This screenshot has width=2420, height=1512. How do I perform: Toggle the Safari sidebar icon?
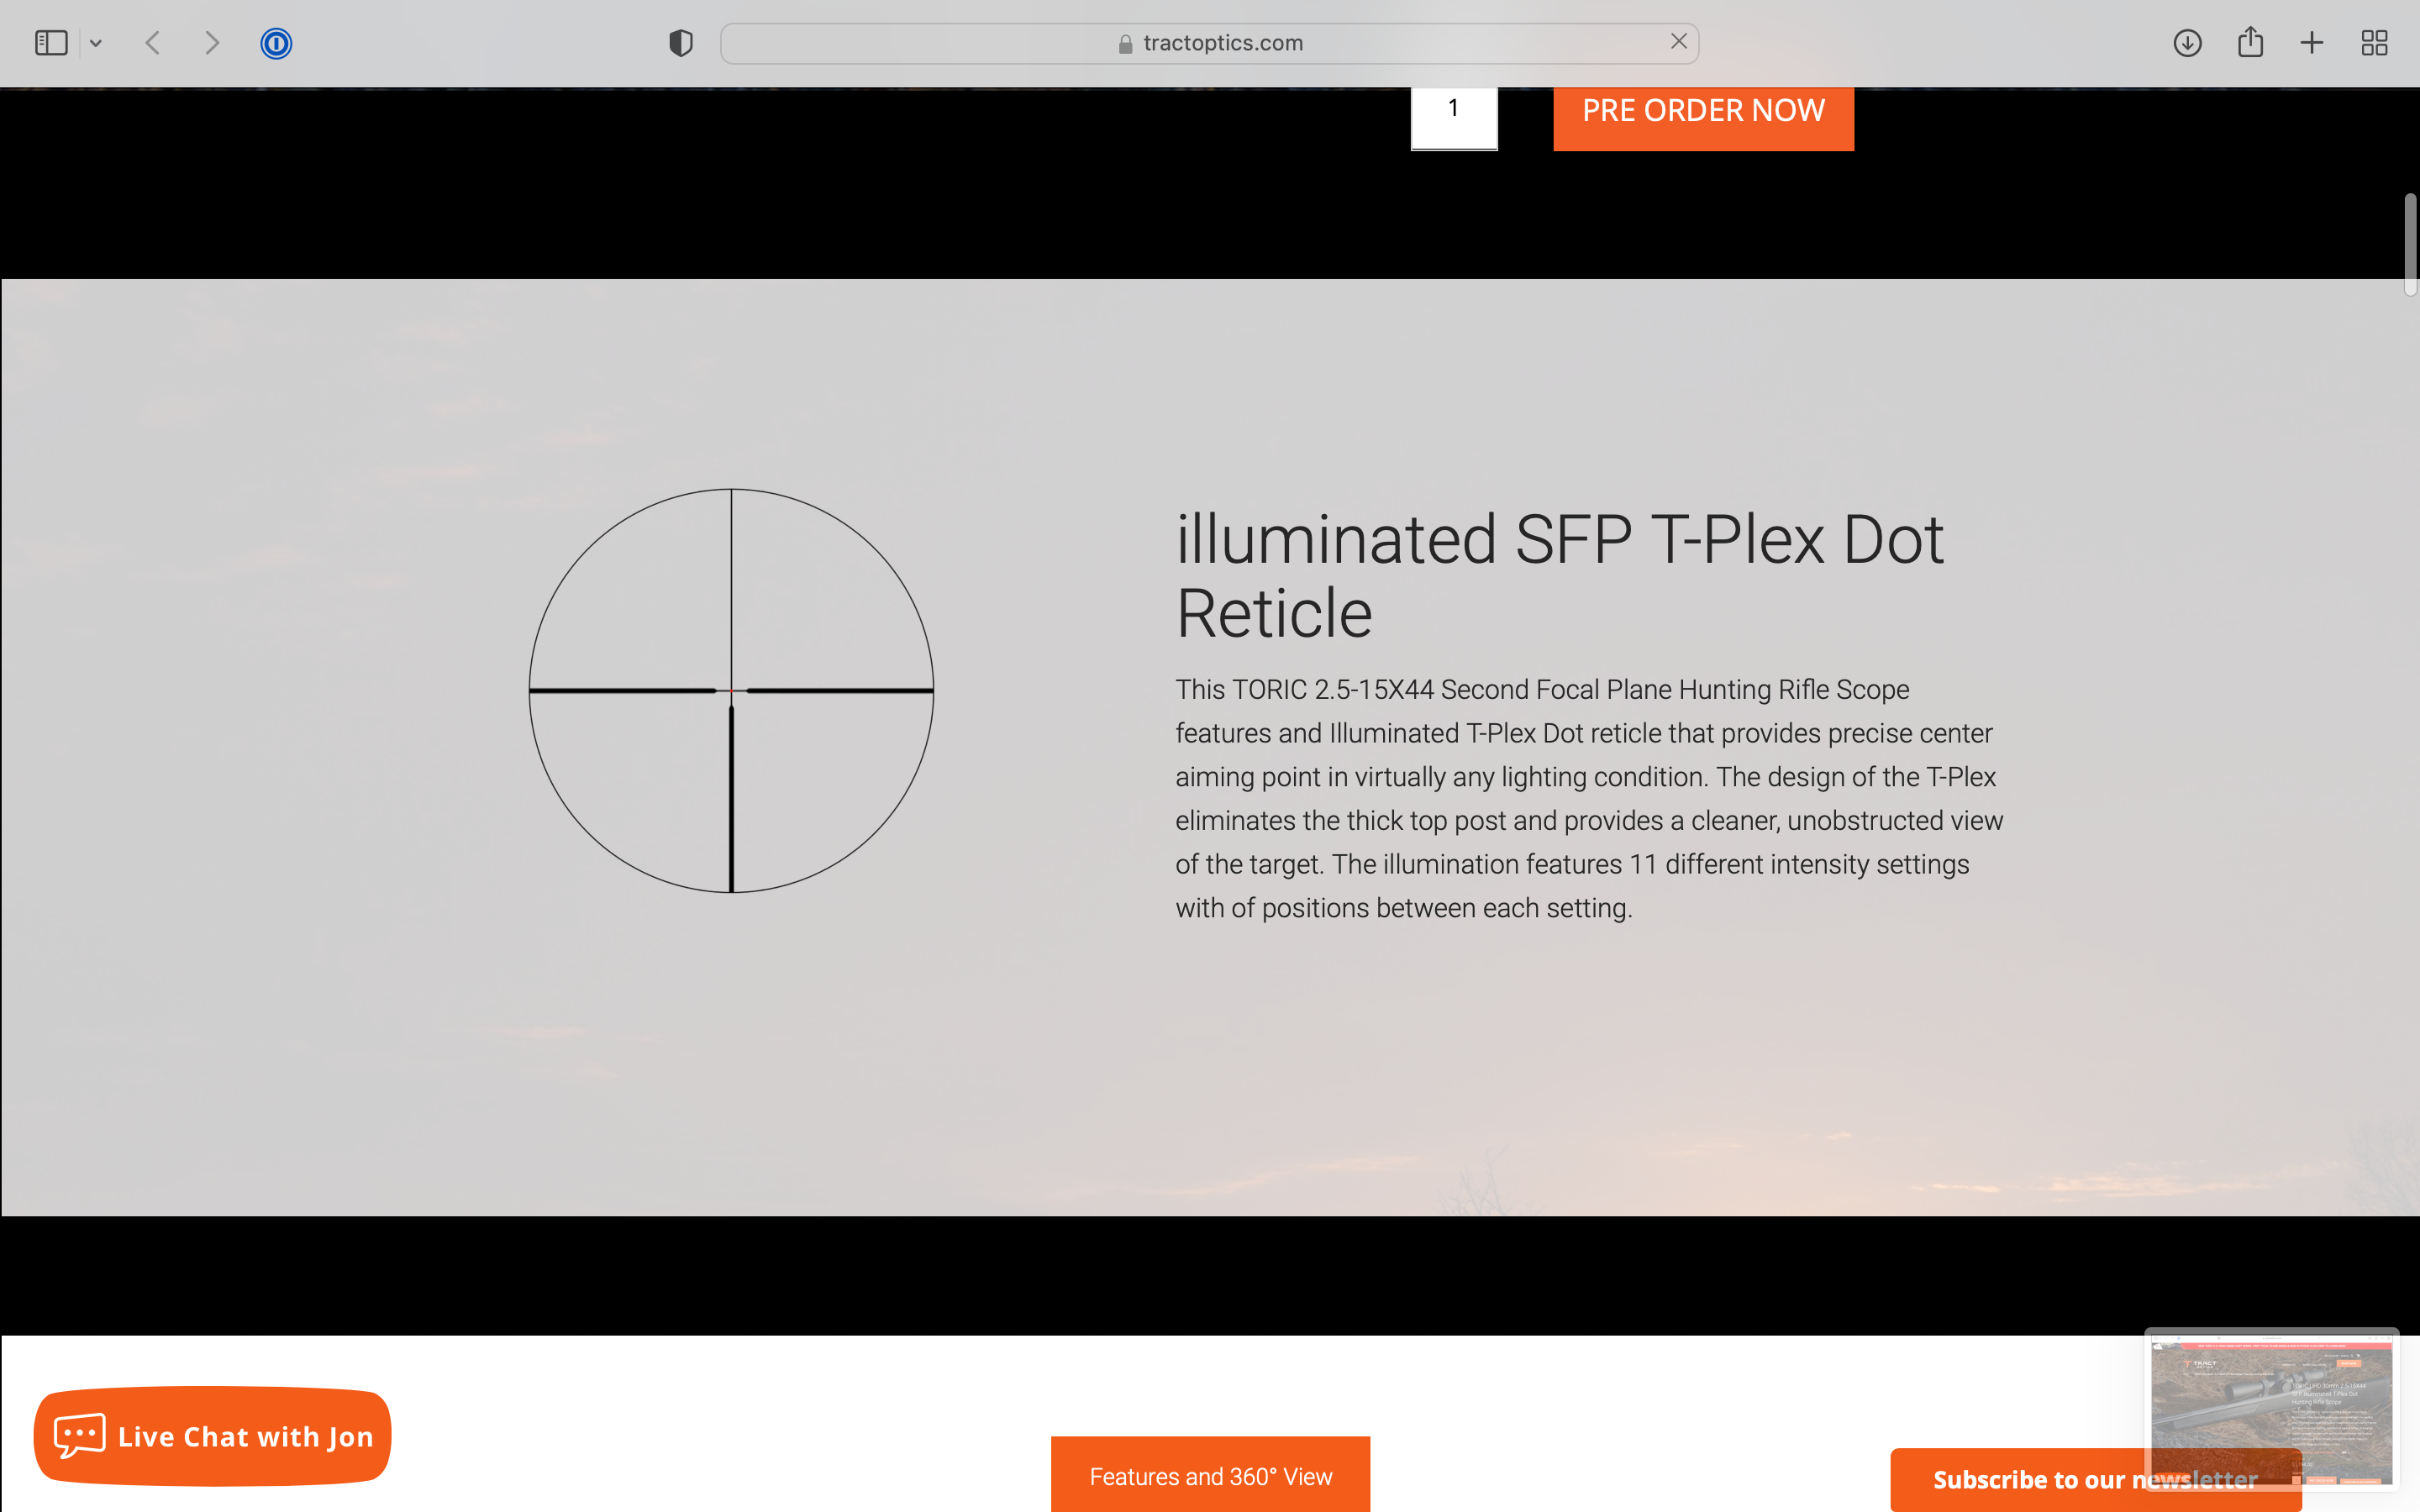[x=50, y=43]
